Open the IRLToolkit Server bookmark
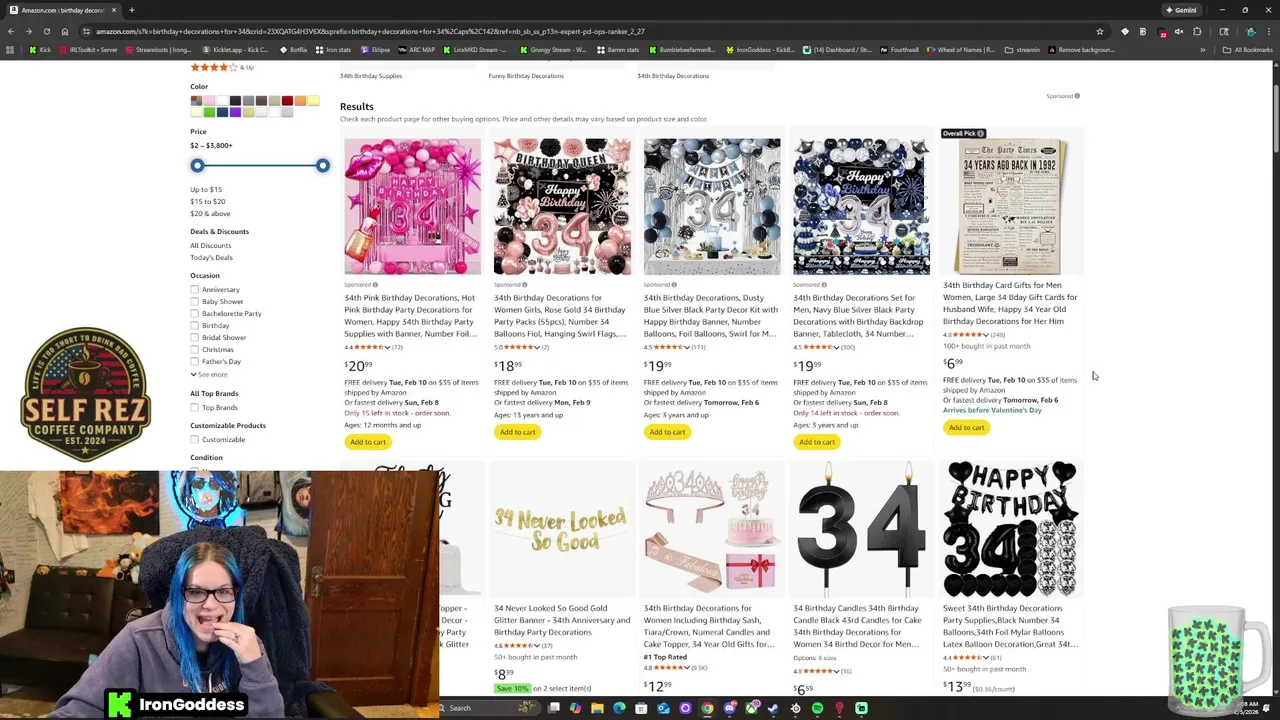 click(87, 49)
